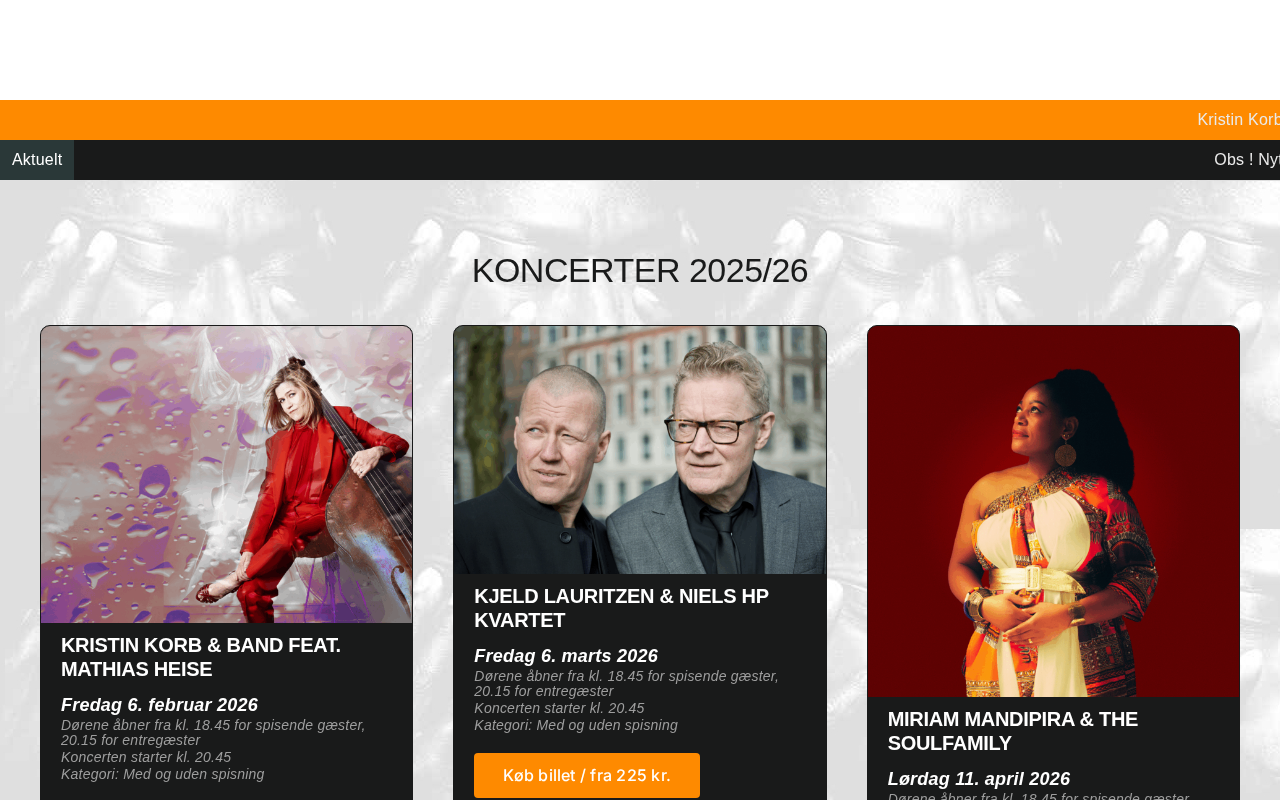Click Kategori line in Kristin Korb card

(163, 774)
